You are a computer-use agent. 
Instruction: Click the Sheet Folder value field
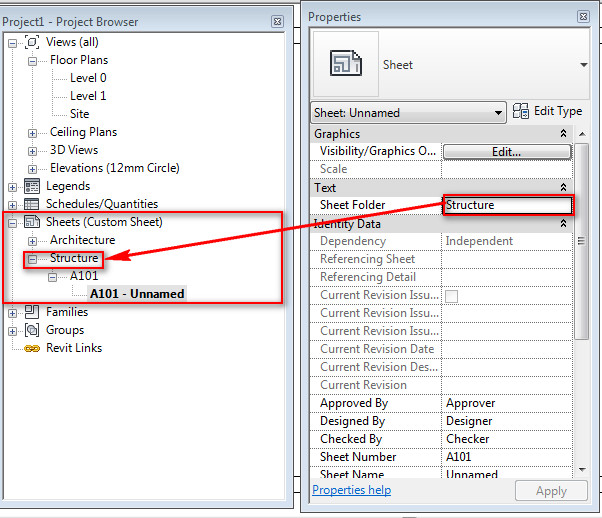(x=508, y=205)
